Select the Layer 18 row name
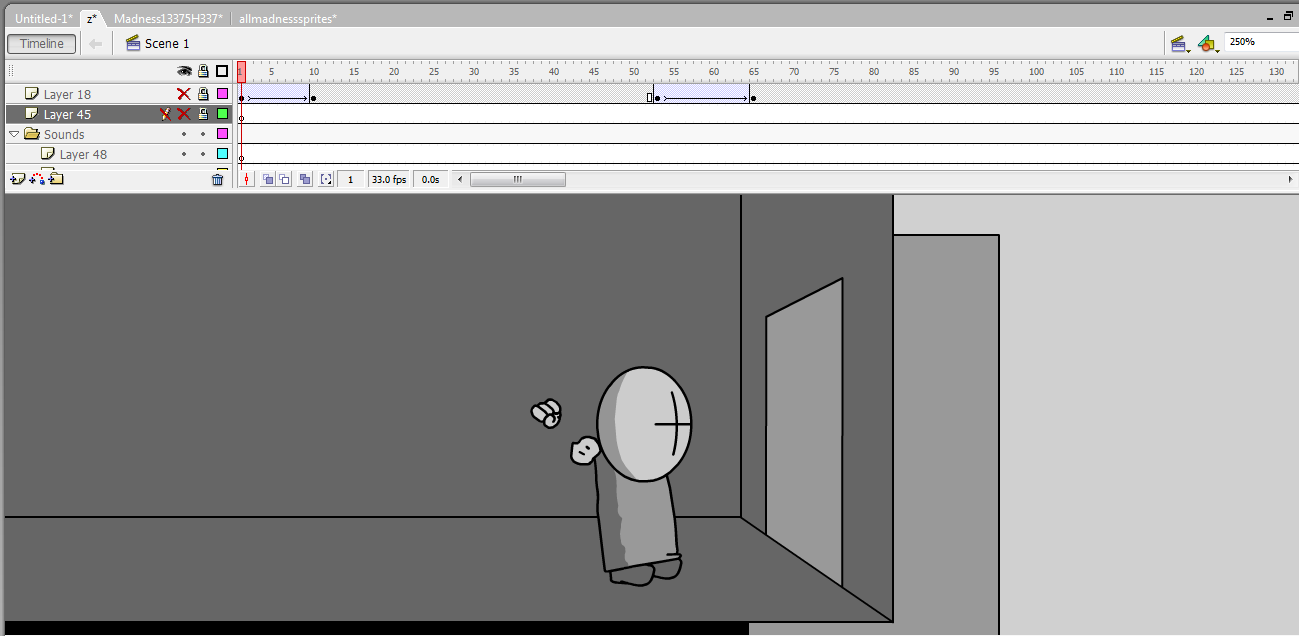The height and width of the screenshot is (636, 1299). point(67,94)
